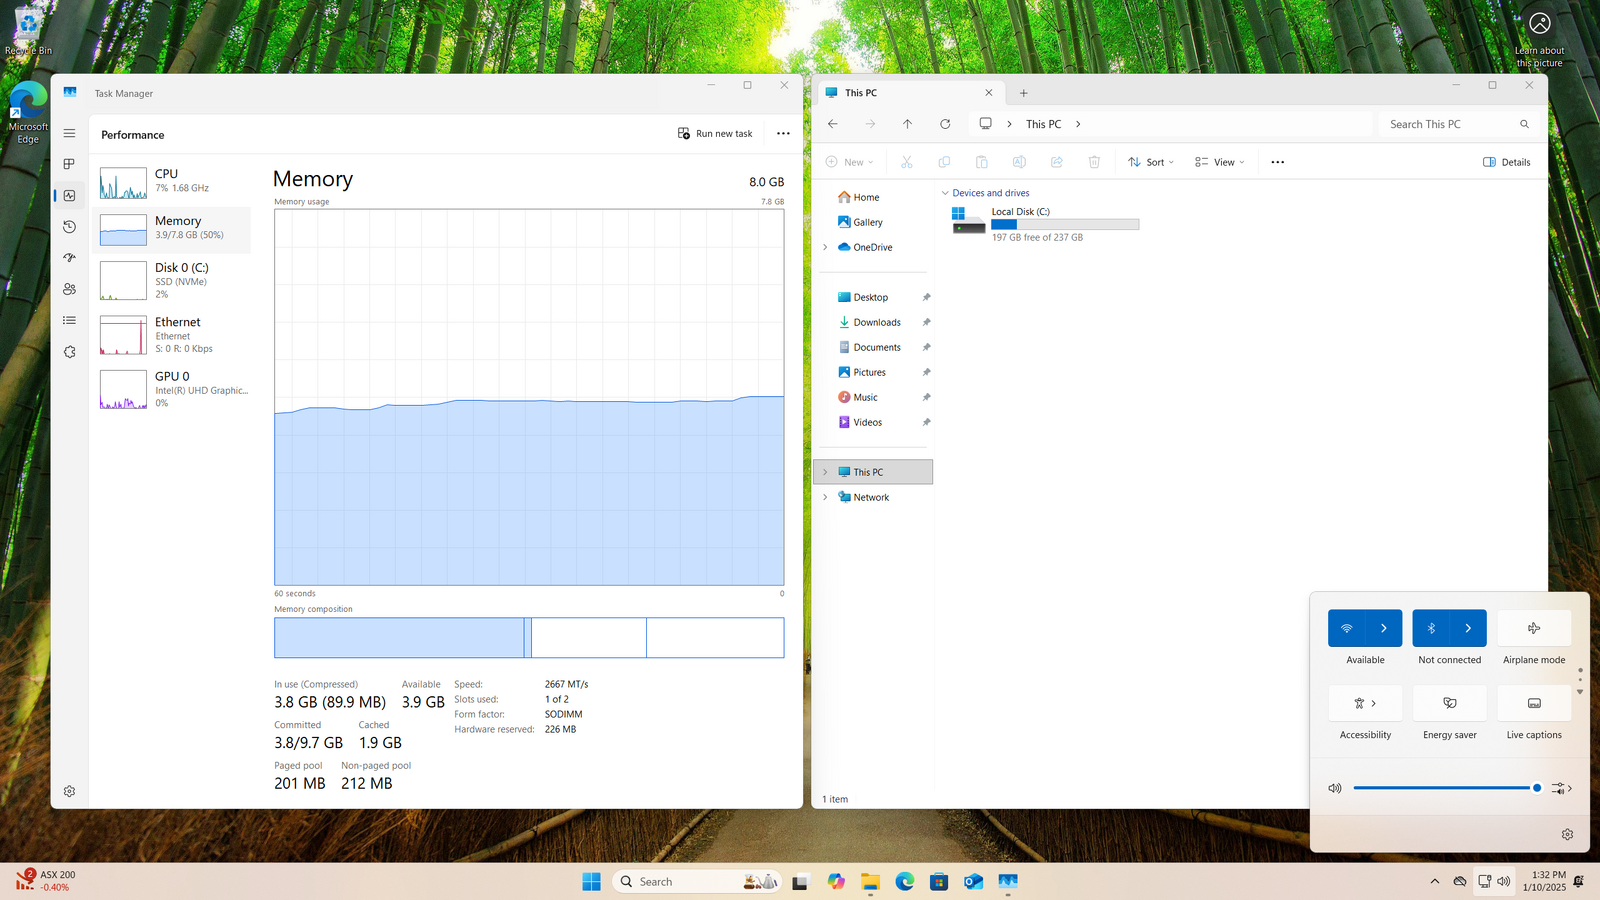Image resolution: width=1600 pixels, height=900 pixels.
Task: Click the Search This PC field
Action: pos(1450,124)
